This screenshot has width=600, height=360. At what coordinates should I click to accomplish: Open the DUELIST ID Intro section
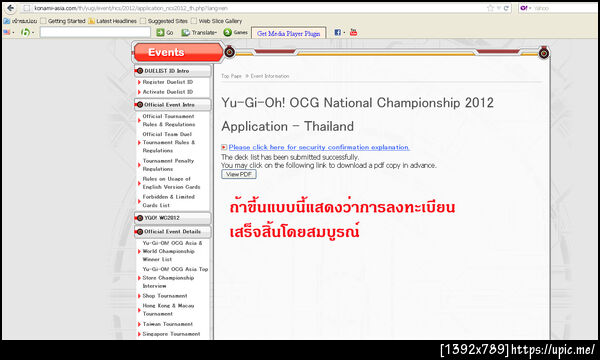point(173,71)
